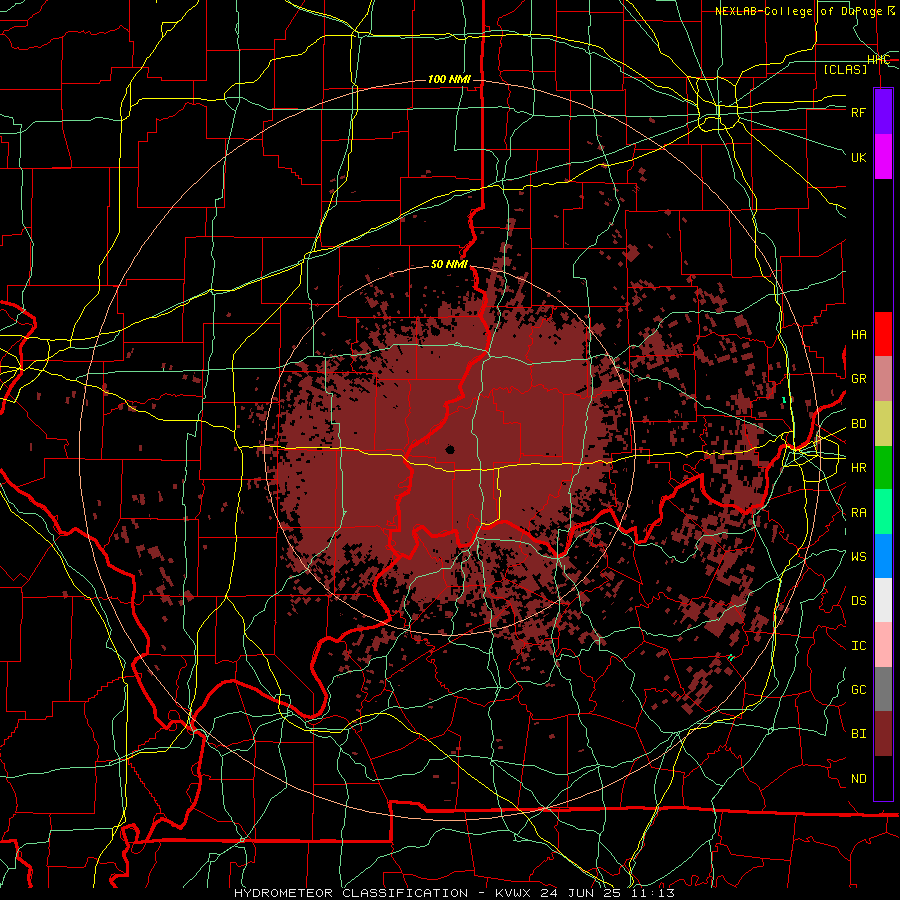
Task: Click the [CLAS] units label
Action: pos(845,69)
